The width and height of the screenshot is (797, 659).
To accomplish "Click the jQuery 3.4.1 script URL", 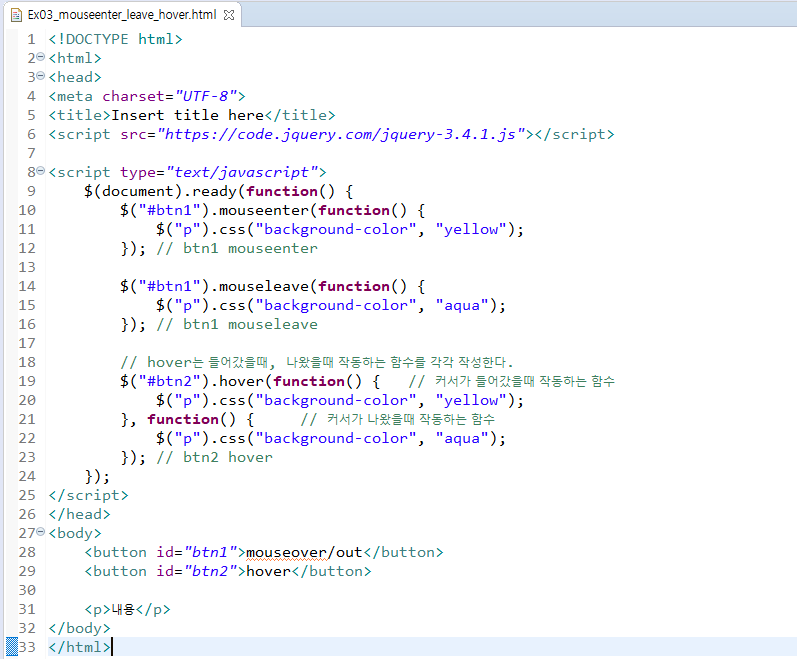I will [341, 134].
